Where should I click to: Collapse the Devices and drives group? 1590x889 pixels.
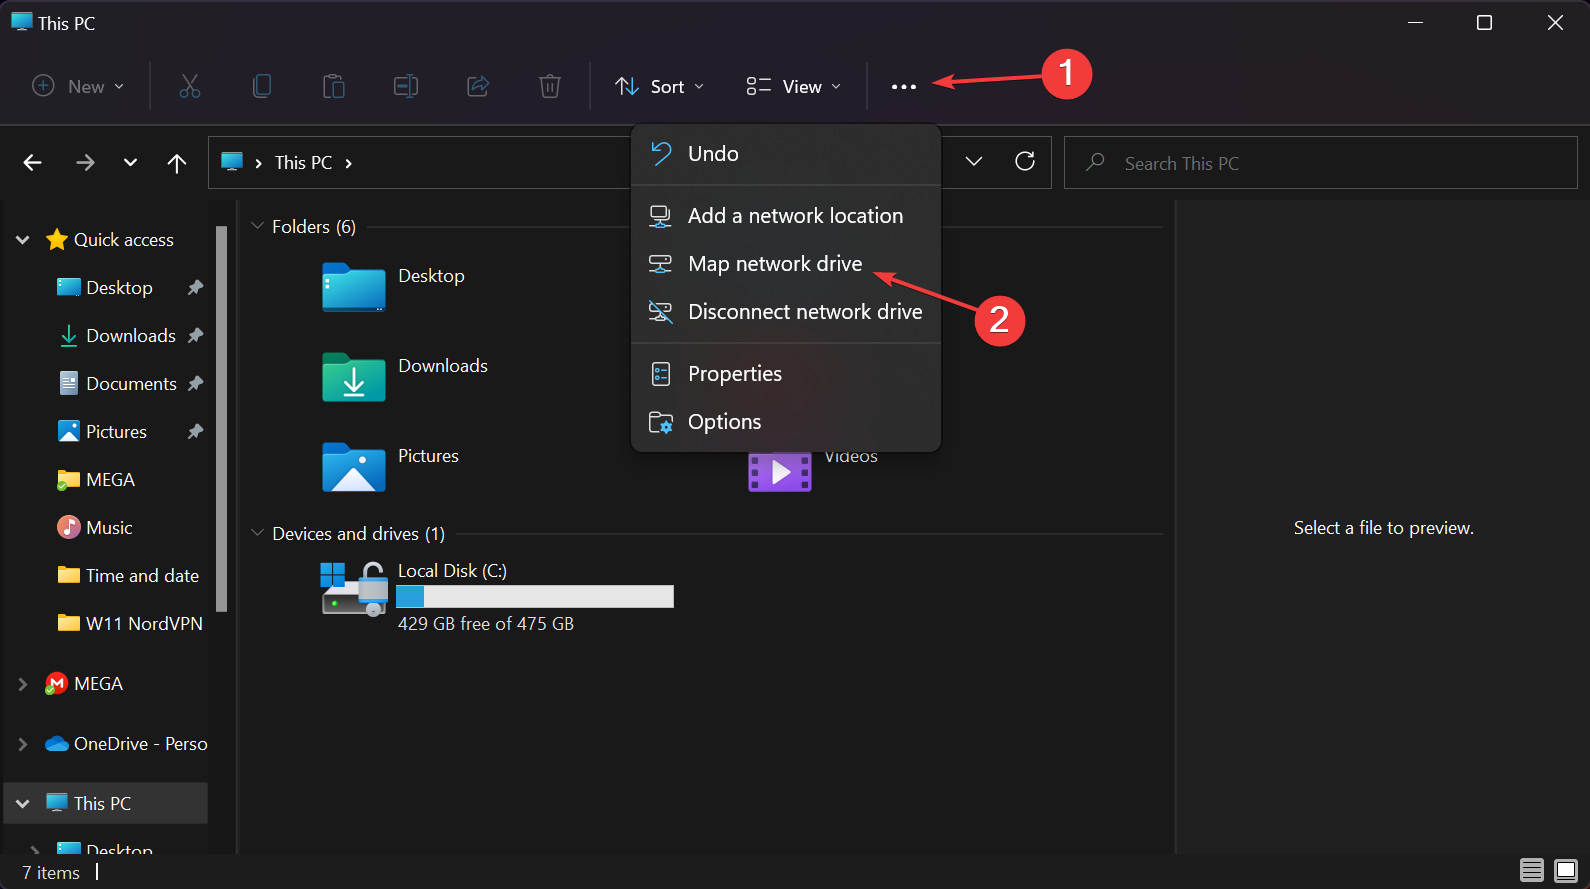click(x=257, y=533)
